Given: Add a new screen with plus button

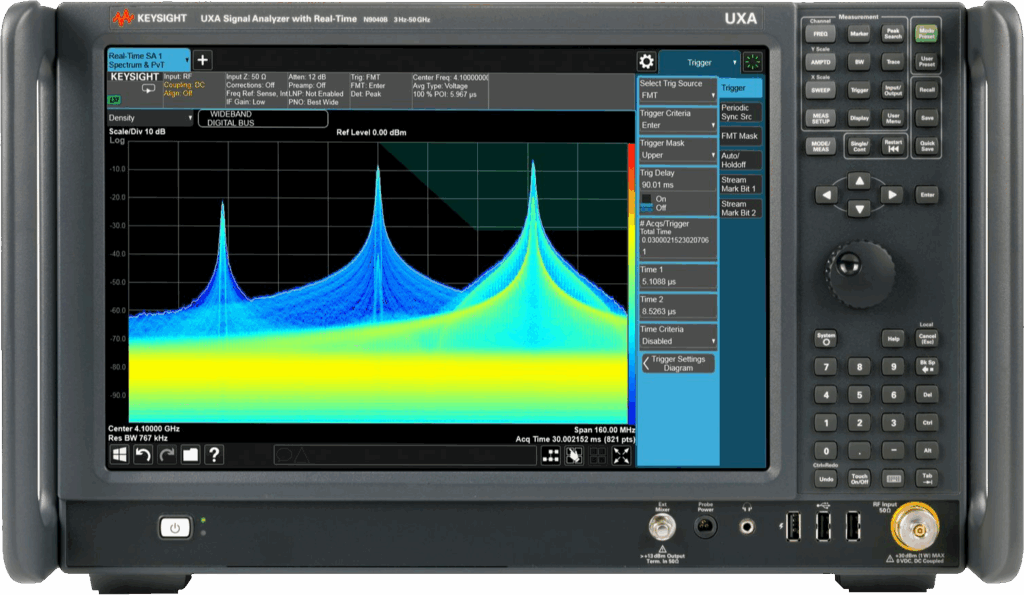Looking at the screenshot, I should [201, 60].
